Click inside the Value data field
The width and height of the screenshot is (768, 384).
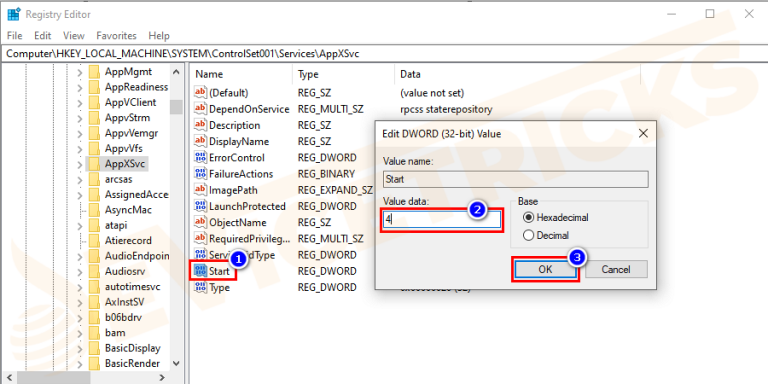[442, 220]
